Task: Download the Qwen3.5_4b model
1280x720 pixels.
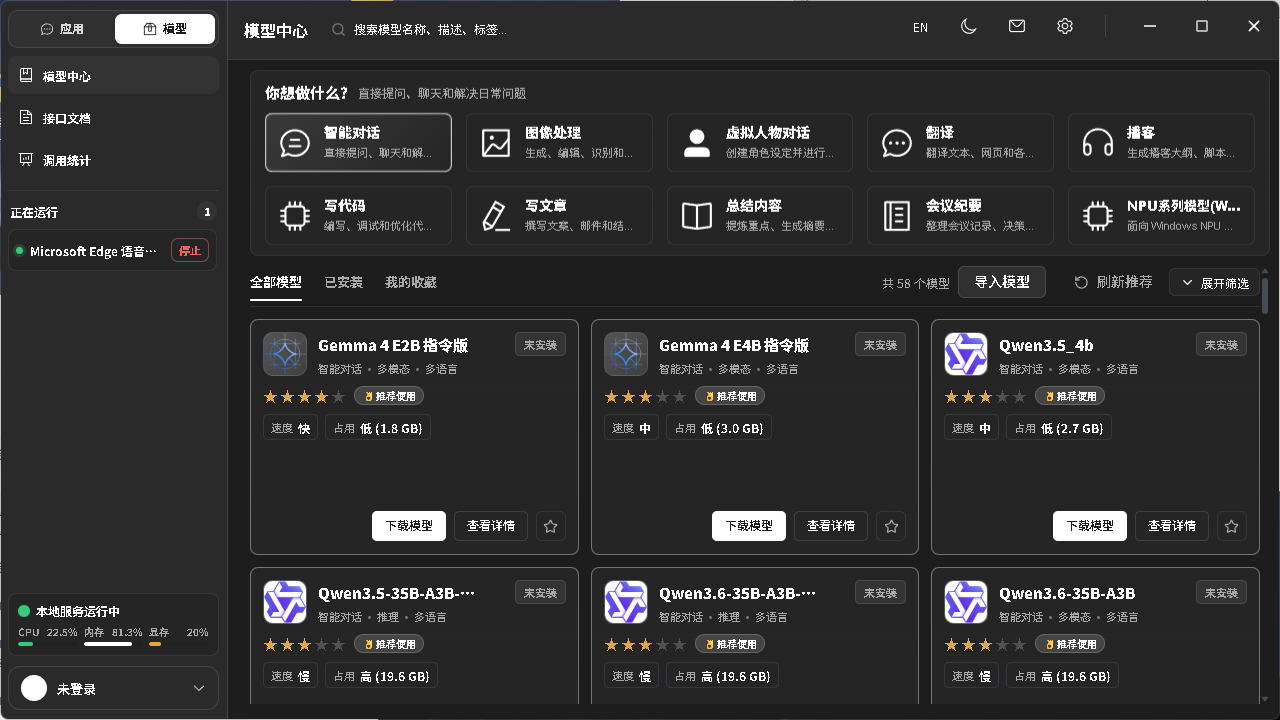Action: click(1090, 525)
